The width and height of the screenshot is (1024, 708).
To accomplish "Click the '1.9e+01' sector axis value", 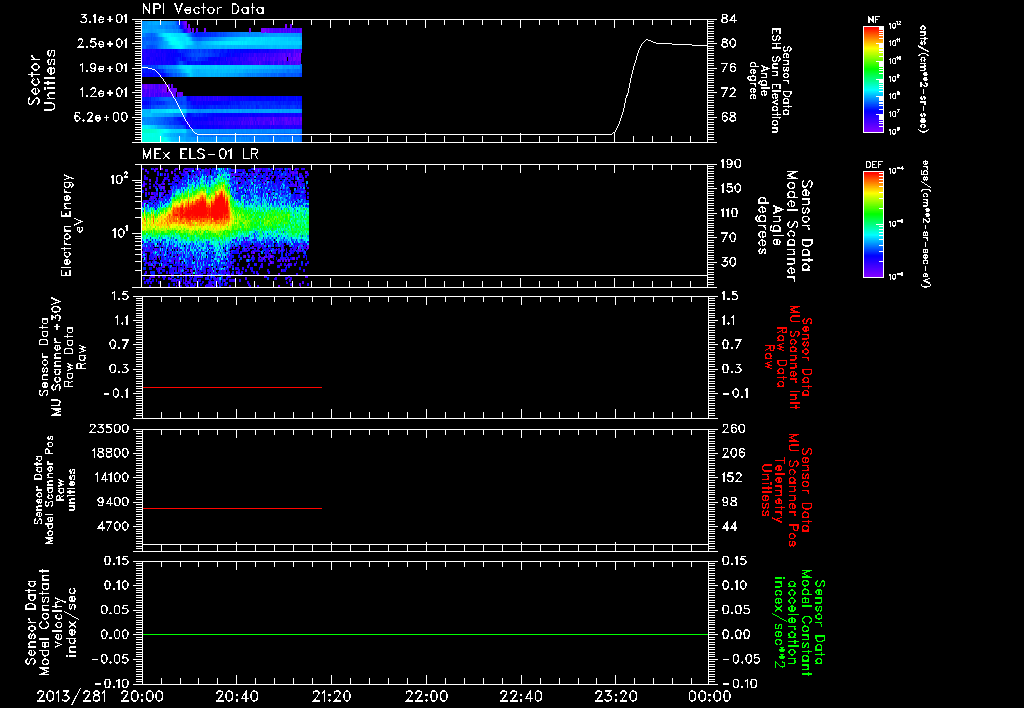I will (106, 68).
